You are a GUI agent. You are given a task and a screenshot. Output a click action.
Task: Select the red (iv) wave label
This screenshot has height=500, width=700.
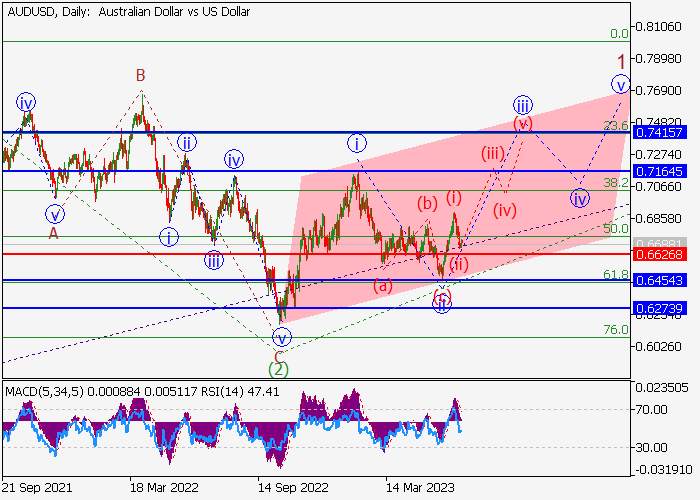pyautogui.click(x=505, y=210)
